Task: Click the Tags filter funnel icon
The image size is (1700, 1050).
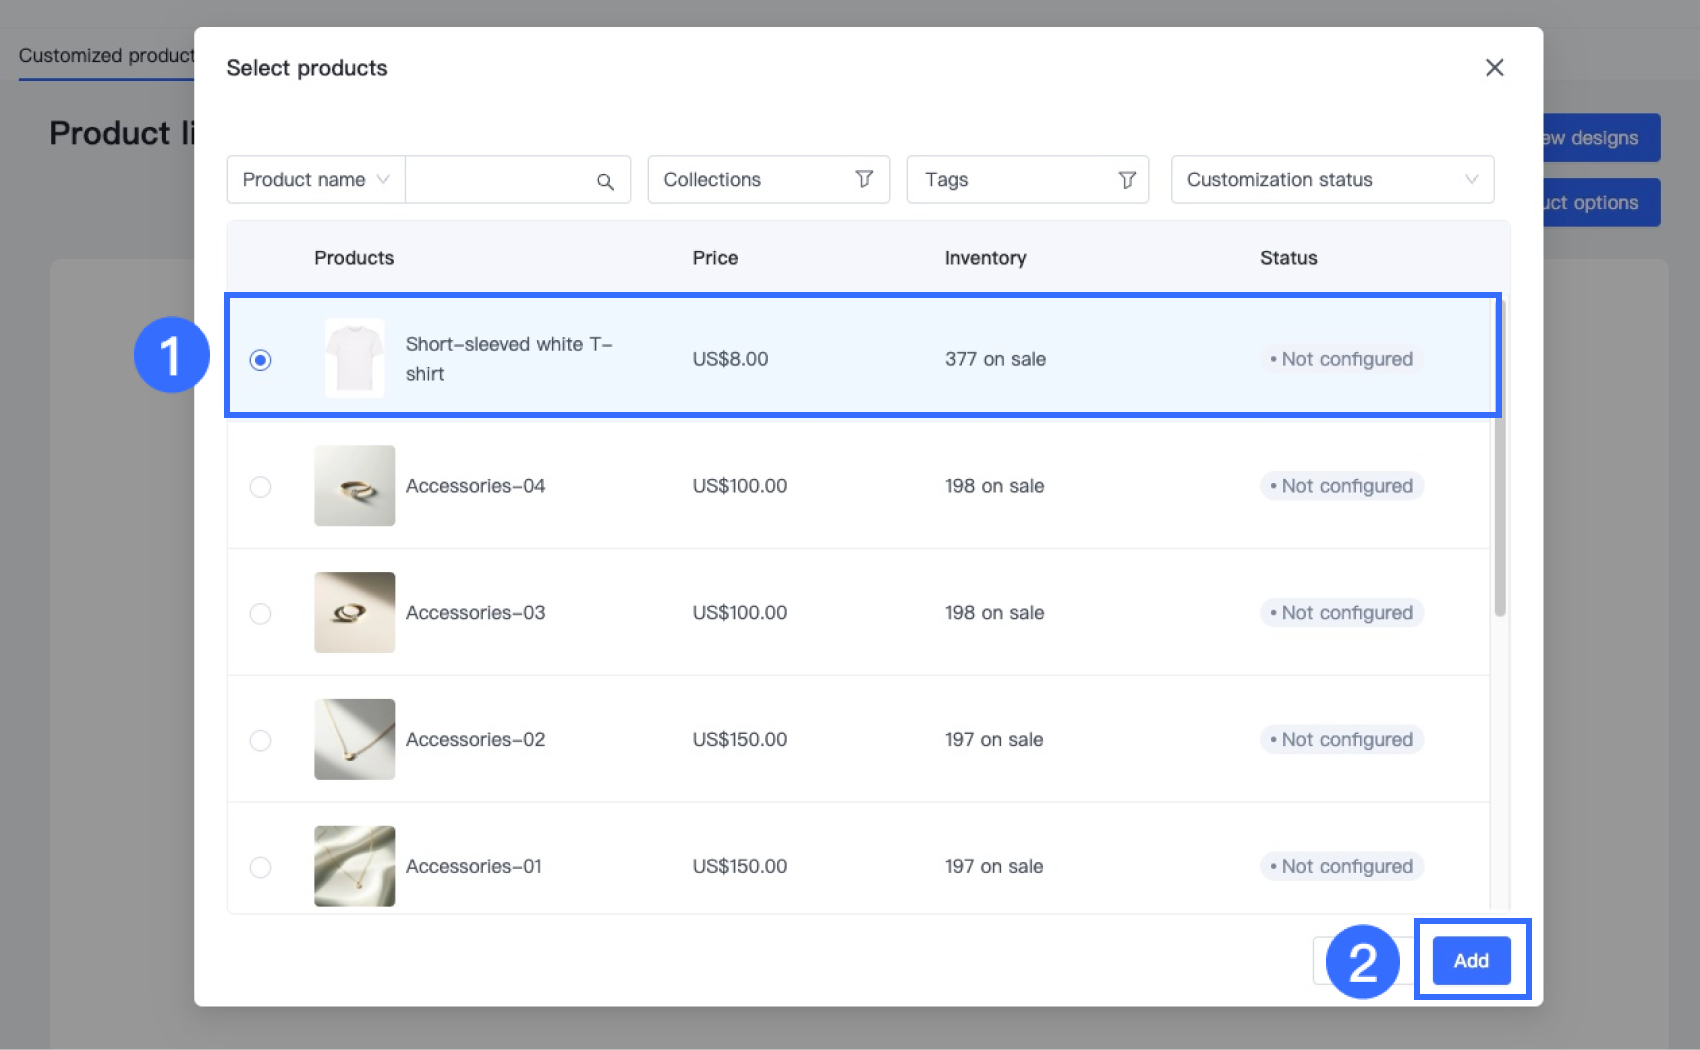Action: coord(1127,180)
